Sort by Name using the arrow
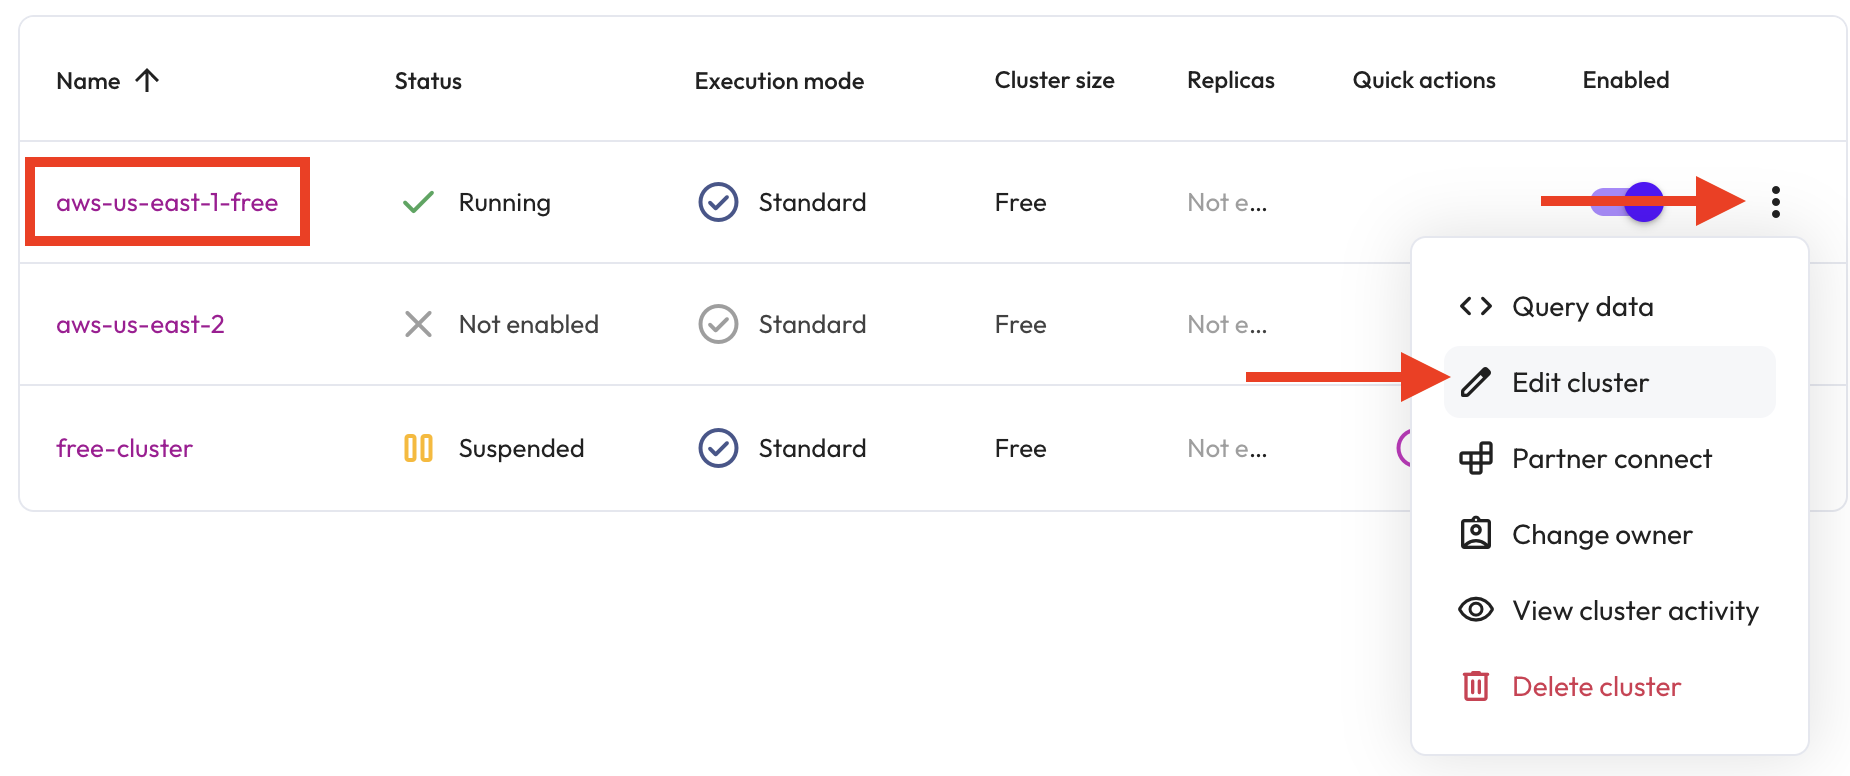Viewport: 1850px width, 776px height. tap(147, 80)
